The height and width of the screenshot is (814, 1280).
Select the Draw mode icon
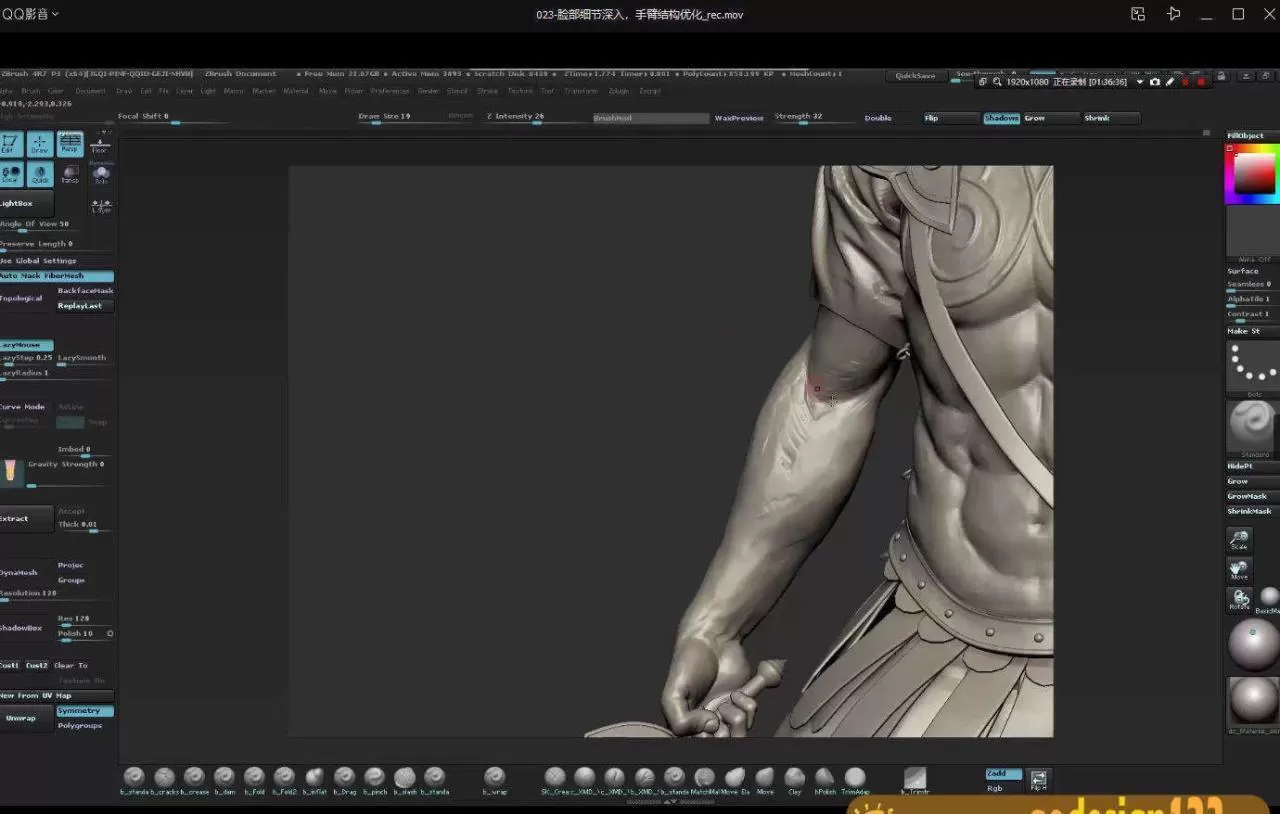pos(40,144)
